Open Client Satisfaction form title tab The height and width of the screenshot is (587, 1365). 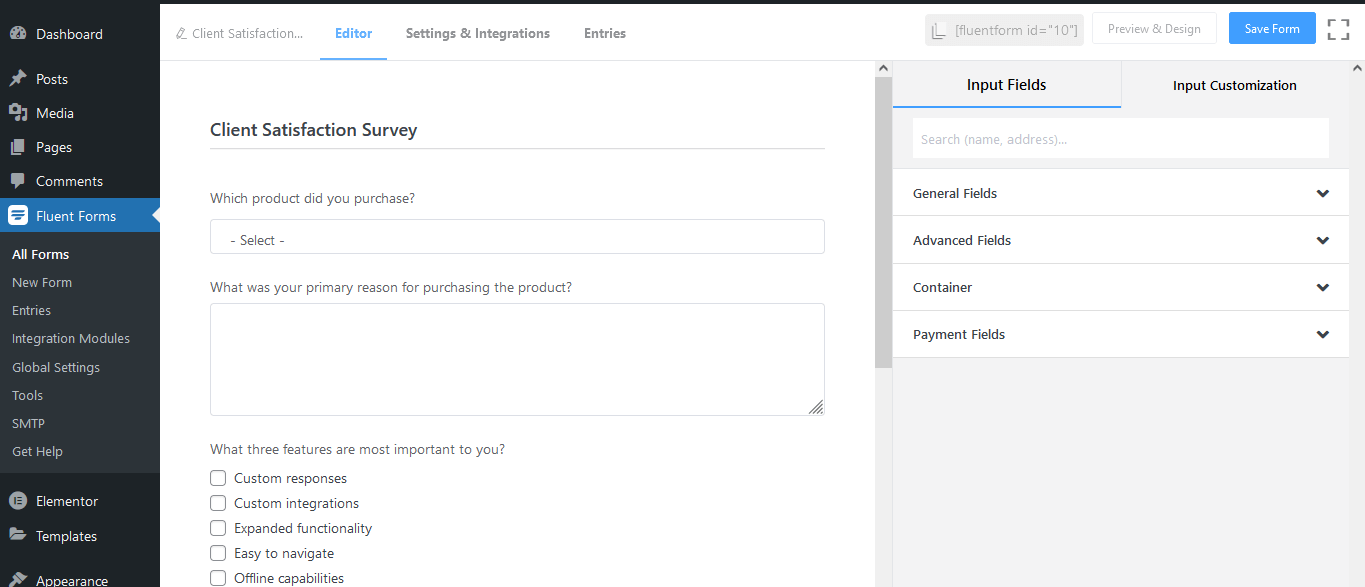point(239,33)
